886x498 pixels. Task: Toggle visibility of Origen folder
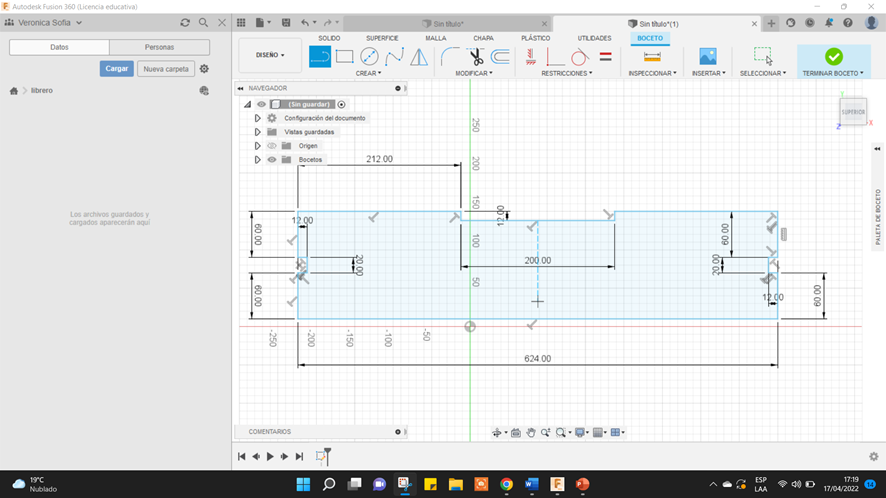click(x=271, y=146)
